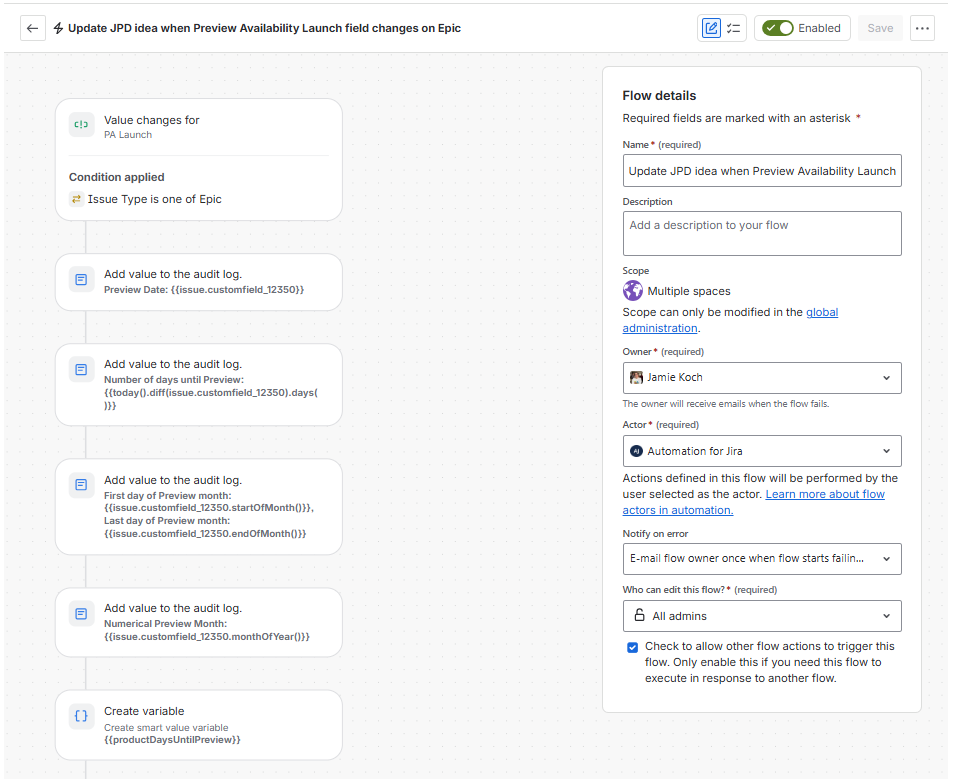The width and height of the screenshot is (957, 779).
Task: Click the First day of Preview month icon
Action: (x=81, y=485)
